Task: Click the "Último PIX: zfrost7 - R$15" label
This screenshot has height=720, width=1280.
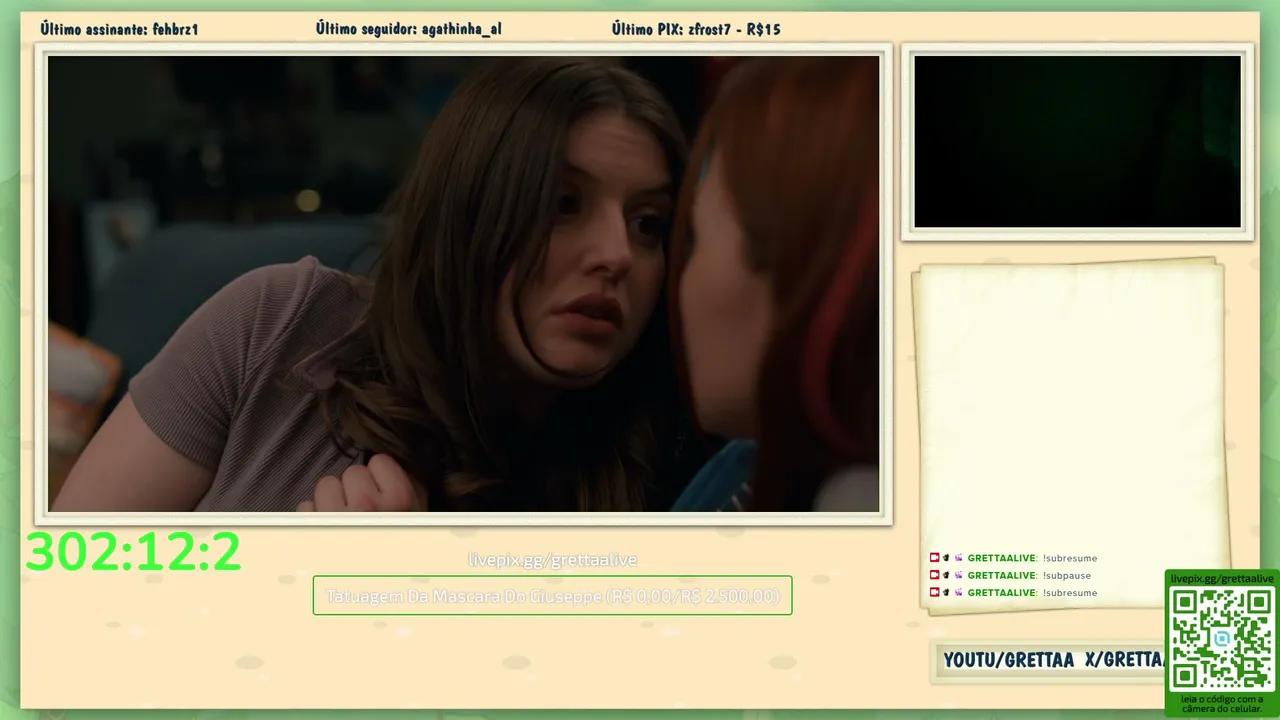Action: (x=696, y=29)
